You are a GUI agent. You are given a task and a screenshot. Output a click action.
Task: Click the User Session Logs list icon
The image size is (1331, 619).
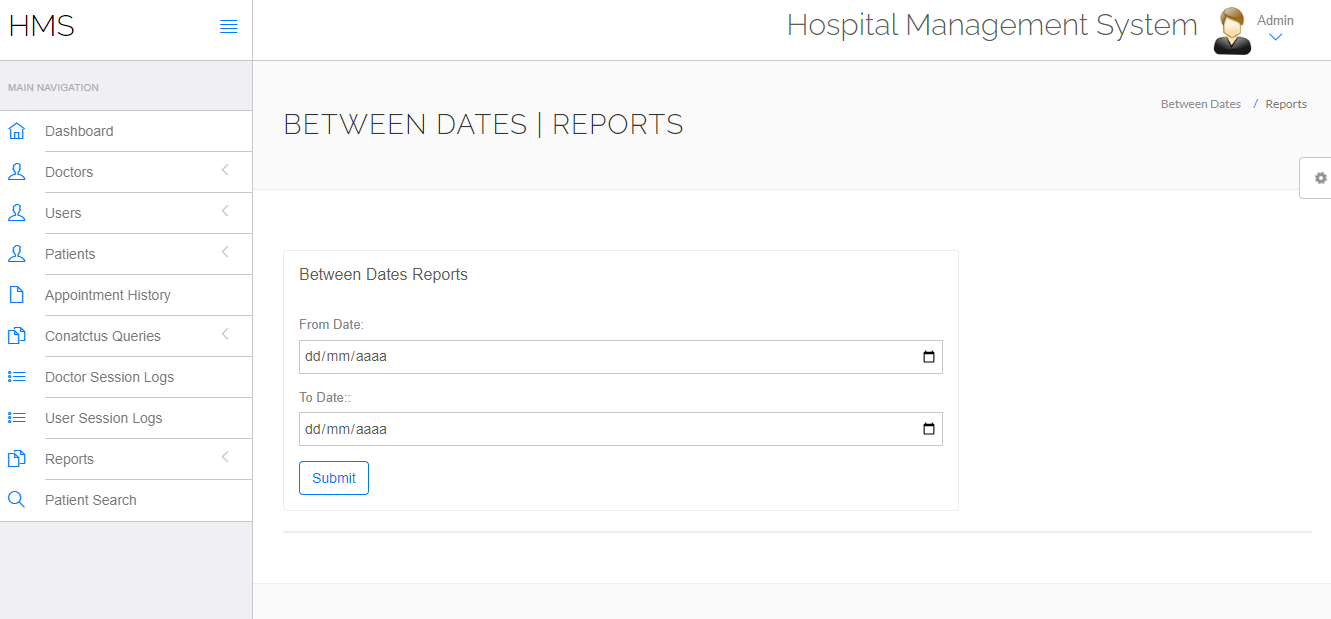point(16,418)
